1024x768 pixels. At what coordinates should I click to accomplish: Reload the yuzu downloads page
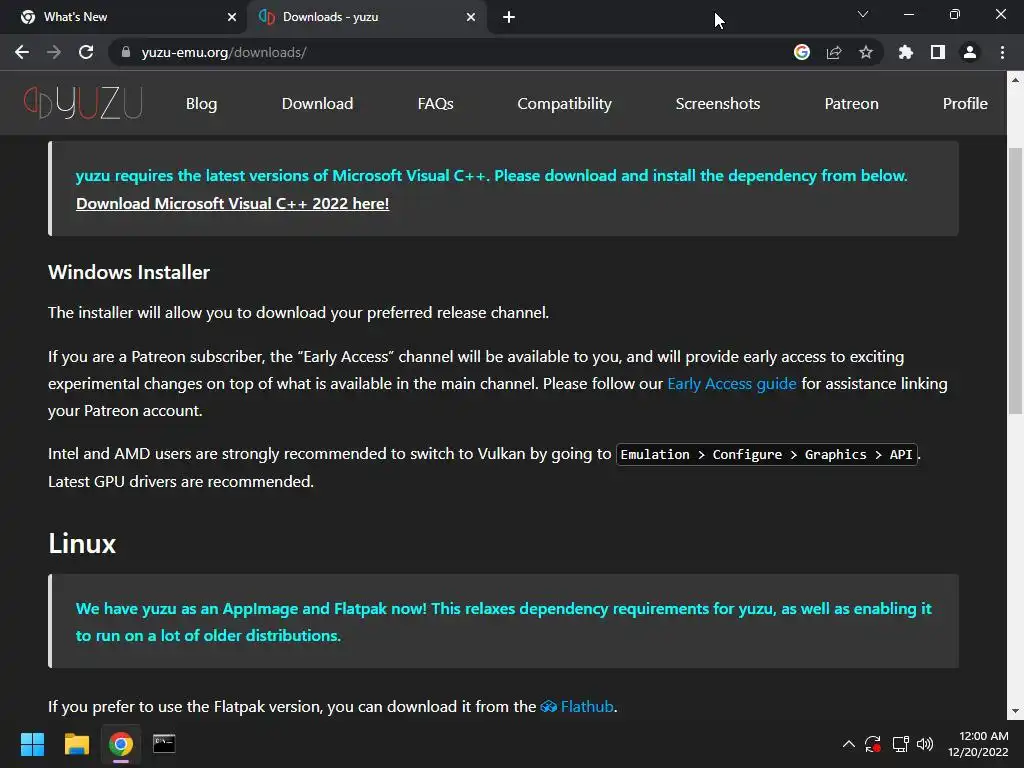click(86, 52)
